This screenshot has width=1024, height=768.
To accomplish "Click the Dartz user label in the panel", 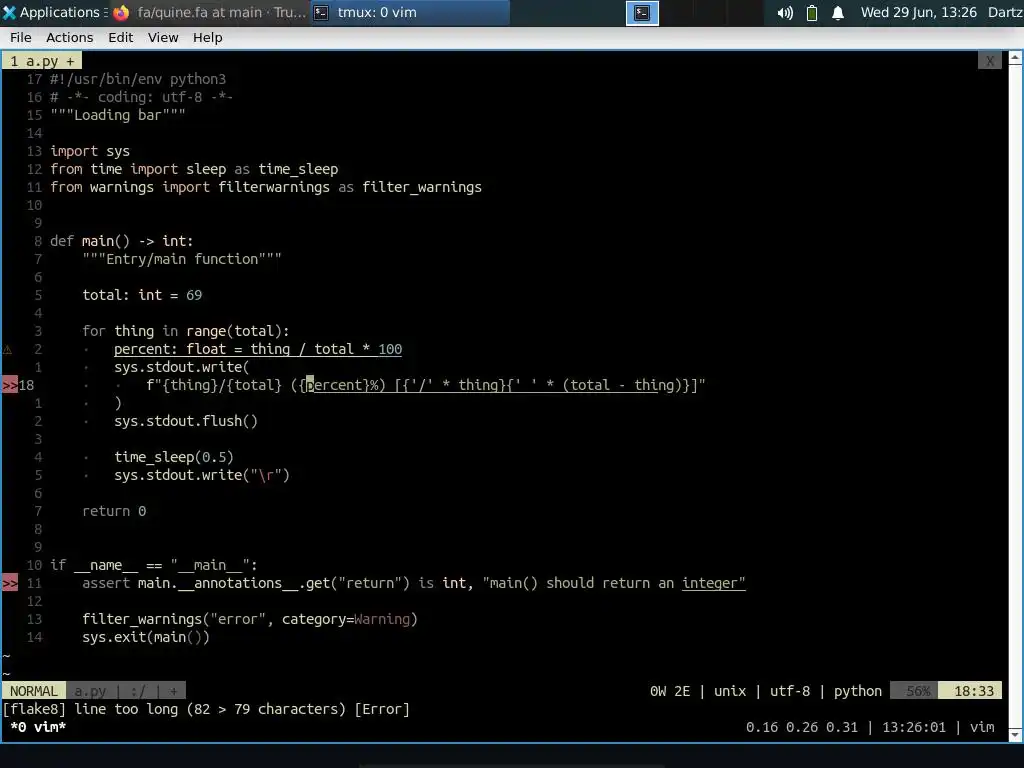I will pos(1006,12).
